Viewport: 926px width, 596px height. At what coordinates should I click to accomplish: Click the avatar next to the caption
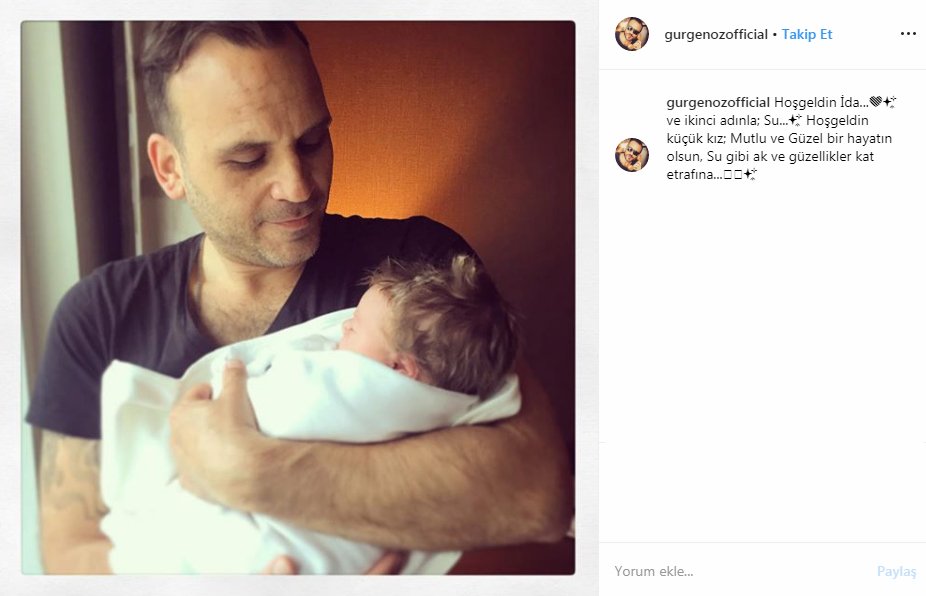pos(632,155)
